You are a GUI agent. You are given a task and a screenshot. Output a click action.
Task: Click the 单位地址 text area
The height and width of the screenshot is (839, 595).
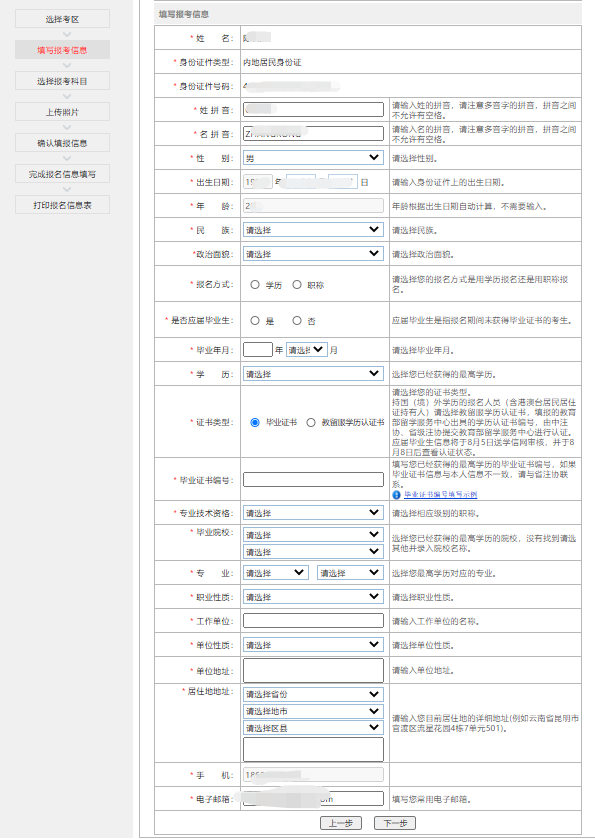point(313,670)
